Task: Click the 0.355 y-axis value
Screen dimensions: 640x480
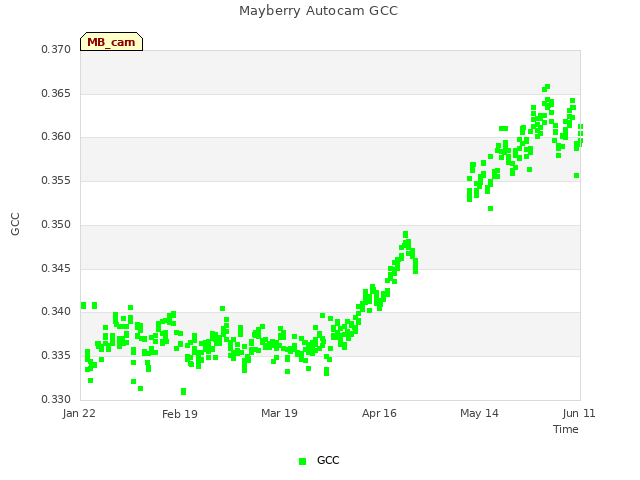Action: (x=56, y=180)
